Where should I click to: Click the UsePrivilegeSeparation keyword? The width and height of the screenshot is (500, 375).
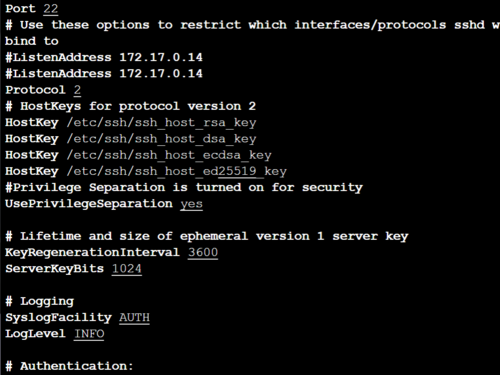point(89,204)
